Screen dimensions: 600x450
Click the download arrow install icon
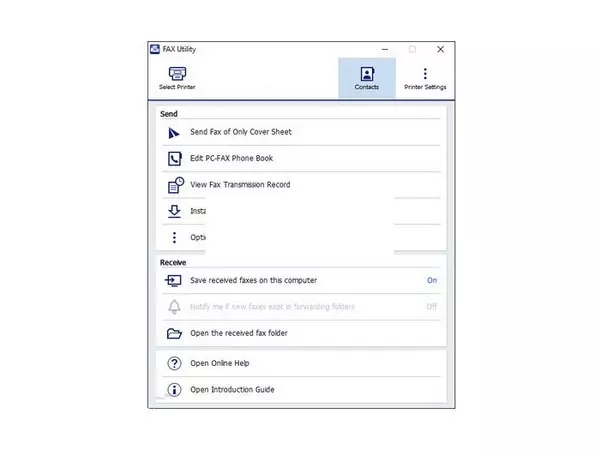click(x=174, y=211)
